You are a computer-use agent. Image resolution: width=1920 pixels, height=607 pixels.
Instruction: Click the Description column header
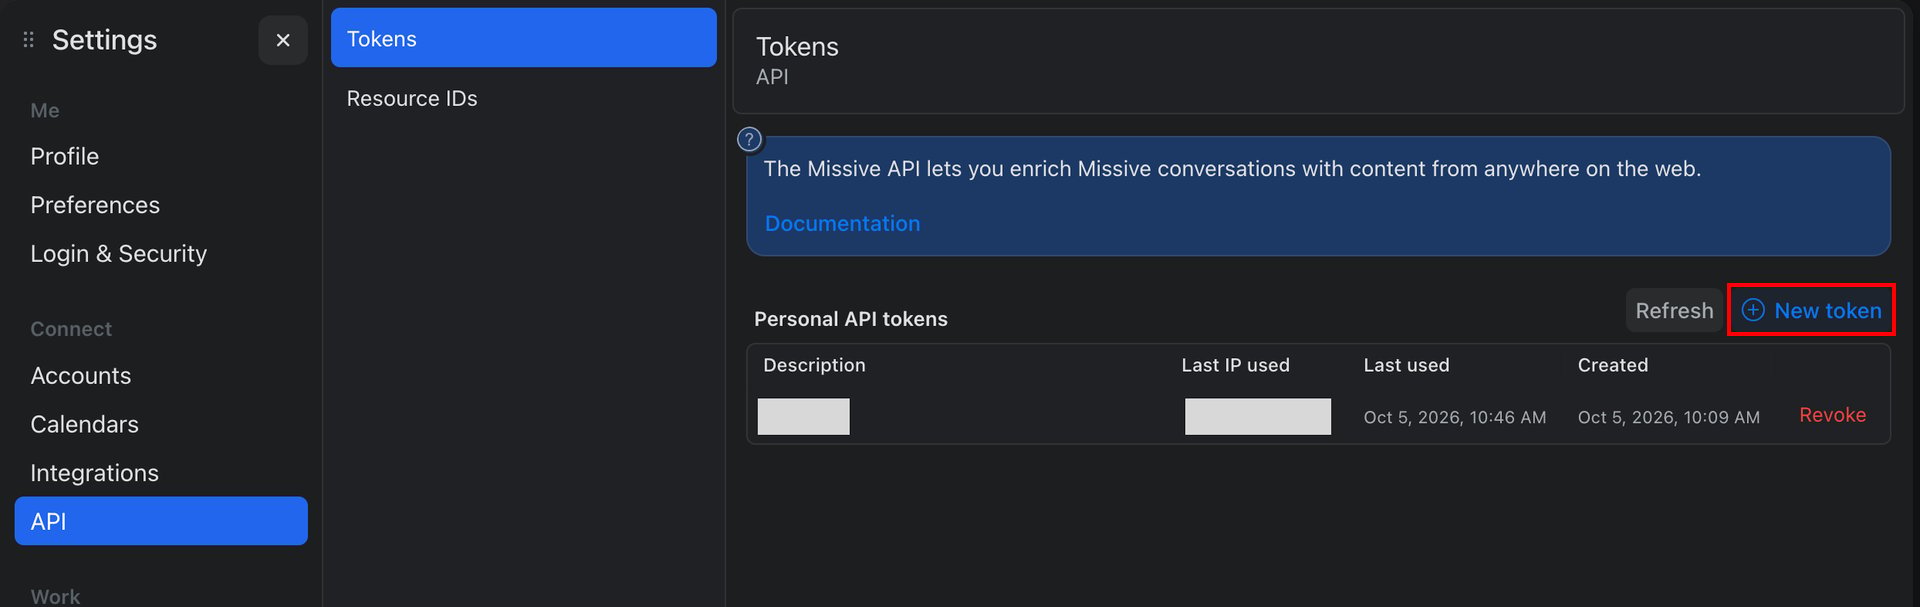(814, 365)
